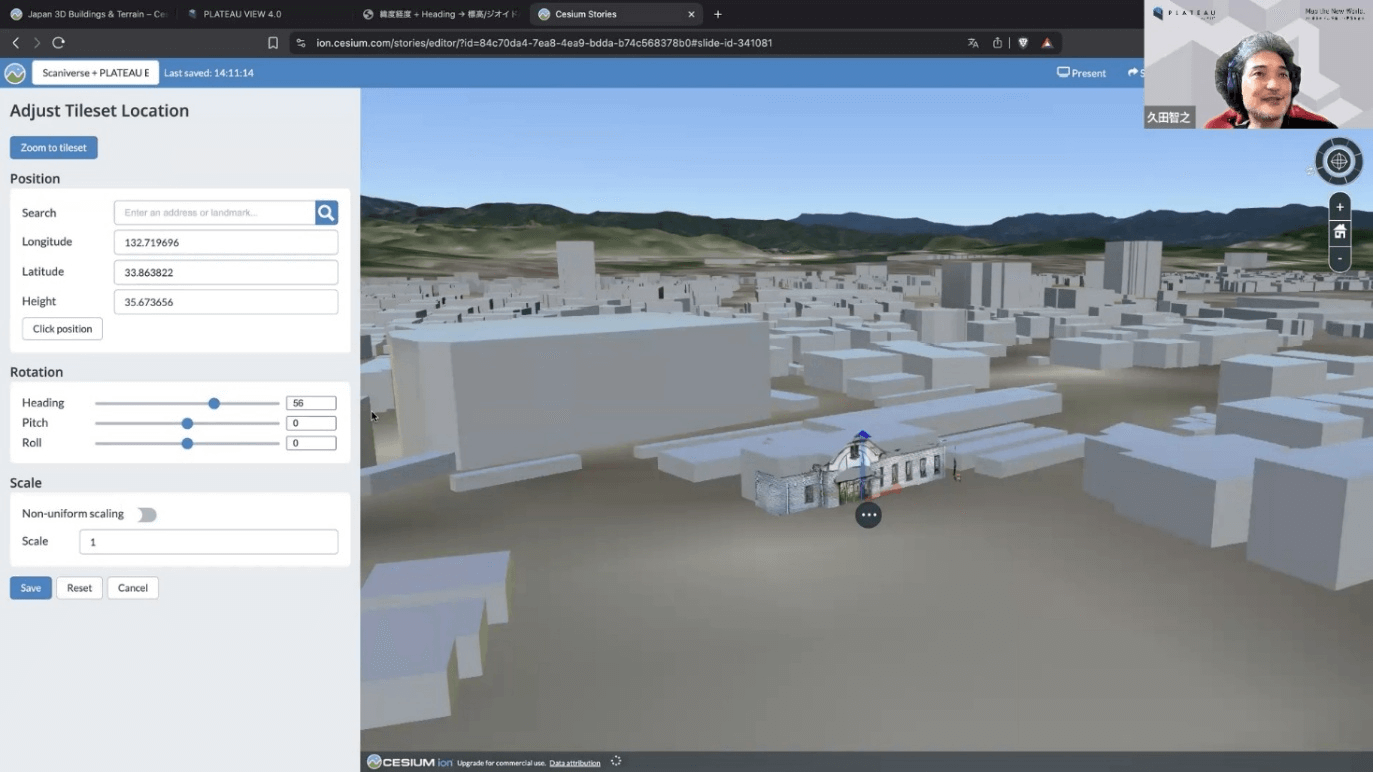Open the three-dots menu on the model
The image size is (1373, 772).
[x=868, y=515]
